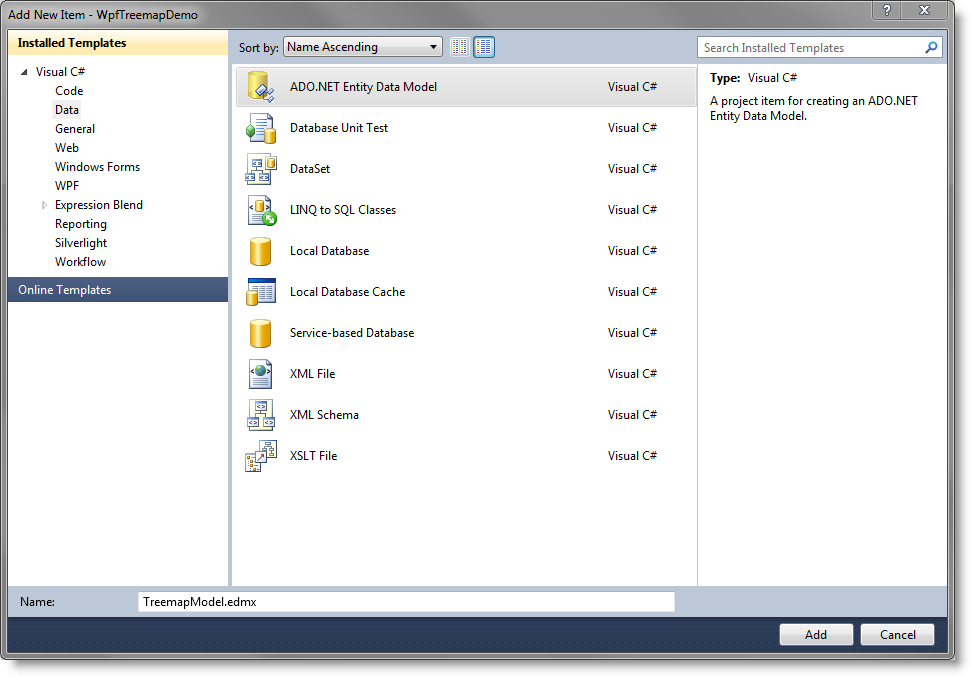Select the XSLT File template icon
This screenshot has width=971, height=676.
coord(260,456)
